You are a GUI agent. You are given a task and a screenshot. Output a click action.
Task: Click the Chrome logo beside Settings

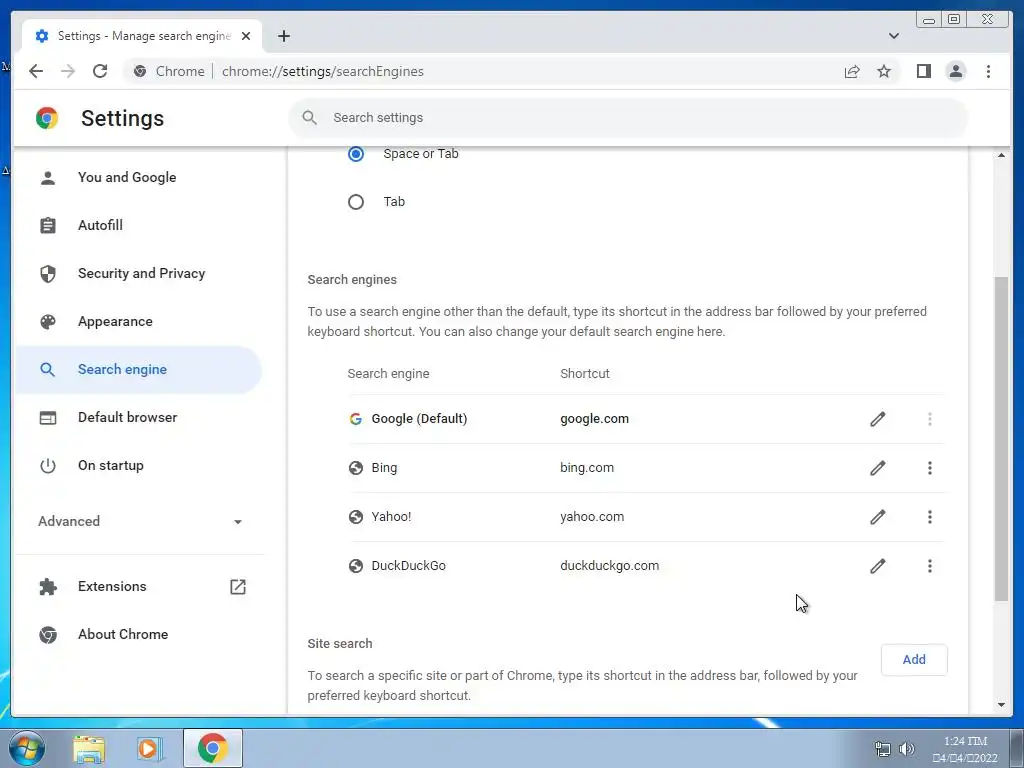coord(47,118)
